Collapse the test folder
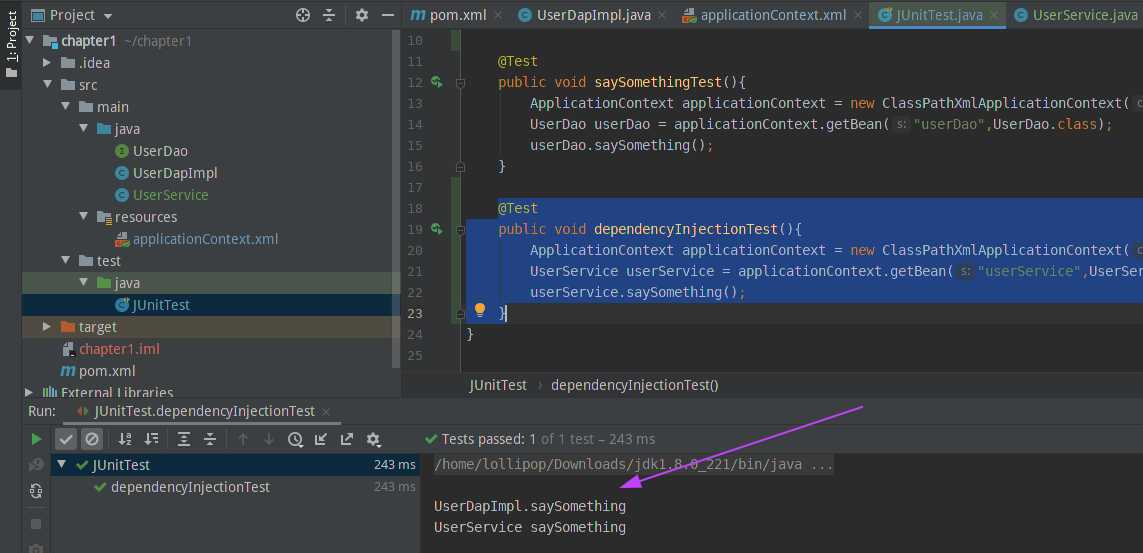Viewport: 1143px width, 553px height. pyautogui.click(x=66, y=260)
